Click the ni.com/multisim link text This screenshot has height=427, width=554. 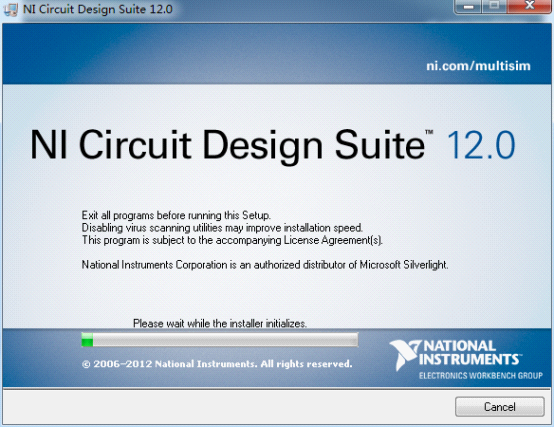pyautogui.click(x=478, y=66)
